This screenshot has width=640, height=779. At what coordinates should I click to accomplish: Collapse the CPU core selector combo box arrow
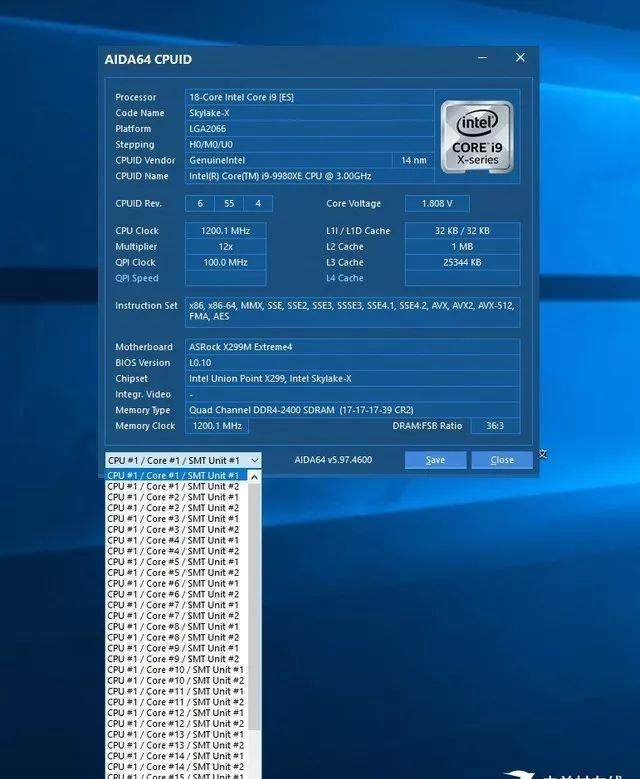(254, 460)
